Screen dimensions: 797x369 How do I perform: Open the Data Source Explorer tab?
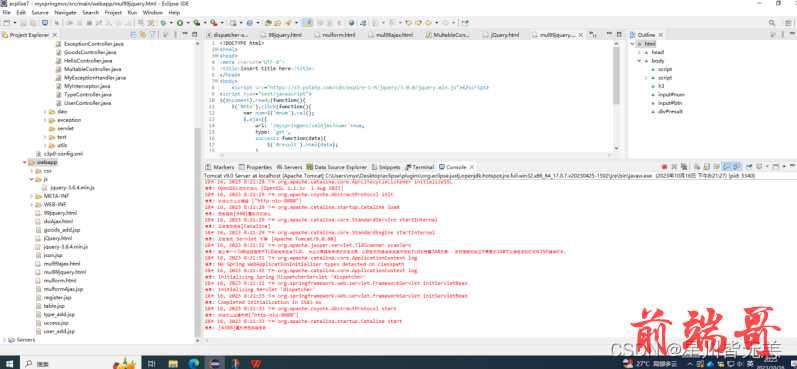[x=336, y=167]
